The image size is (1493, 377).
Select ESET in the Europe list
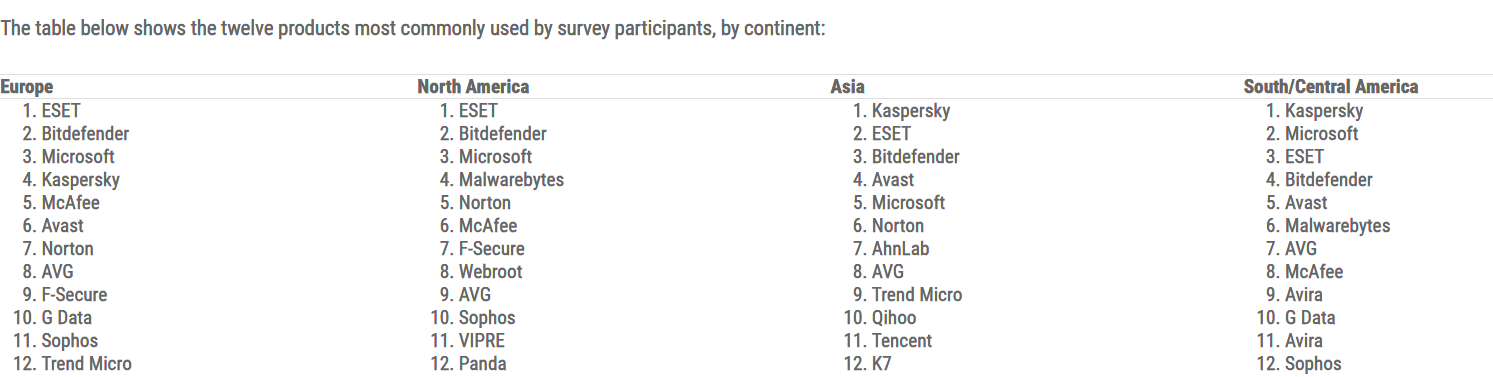coord(61,111)
